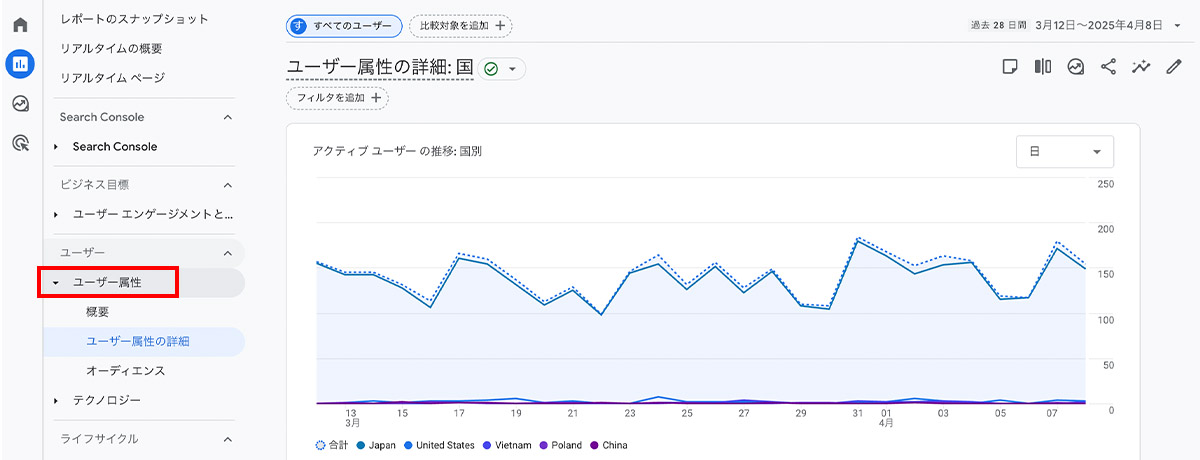The width and height of the screenshot is (1200, 460).
Task: Click フィルタを追加 button
Action: click(x=338, y=98)
